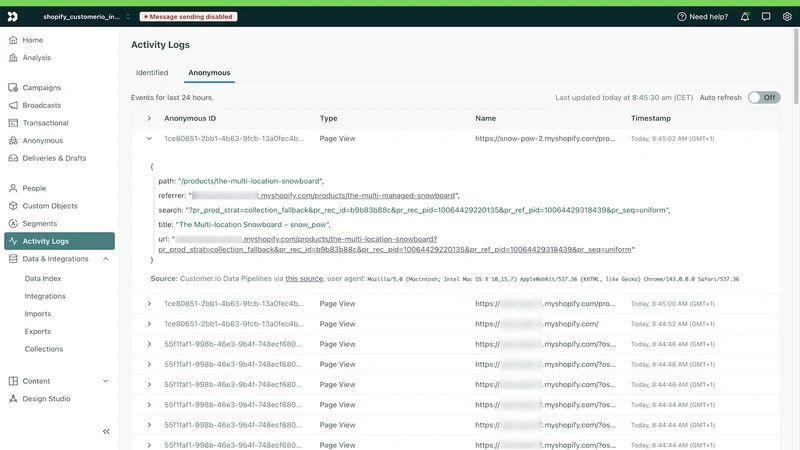Follow the 'this source' link
The width and height of the screenshot is (800, 450).
(304, 279)
